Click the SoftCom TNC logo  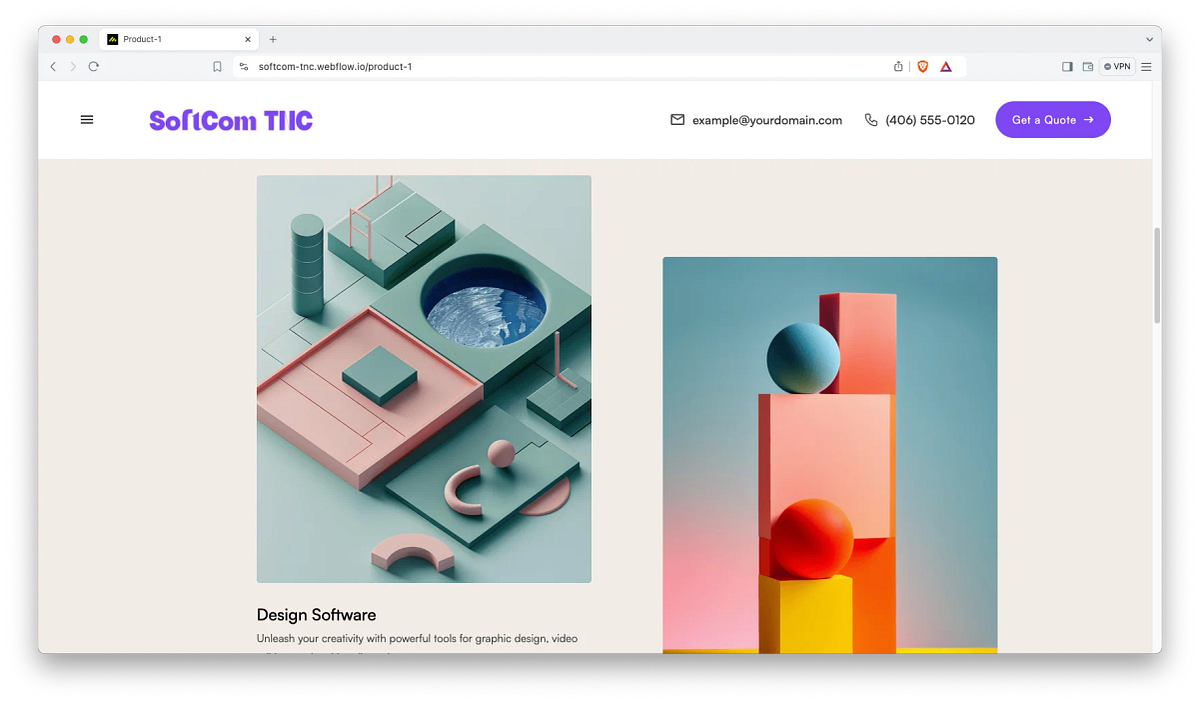231,121
